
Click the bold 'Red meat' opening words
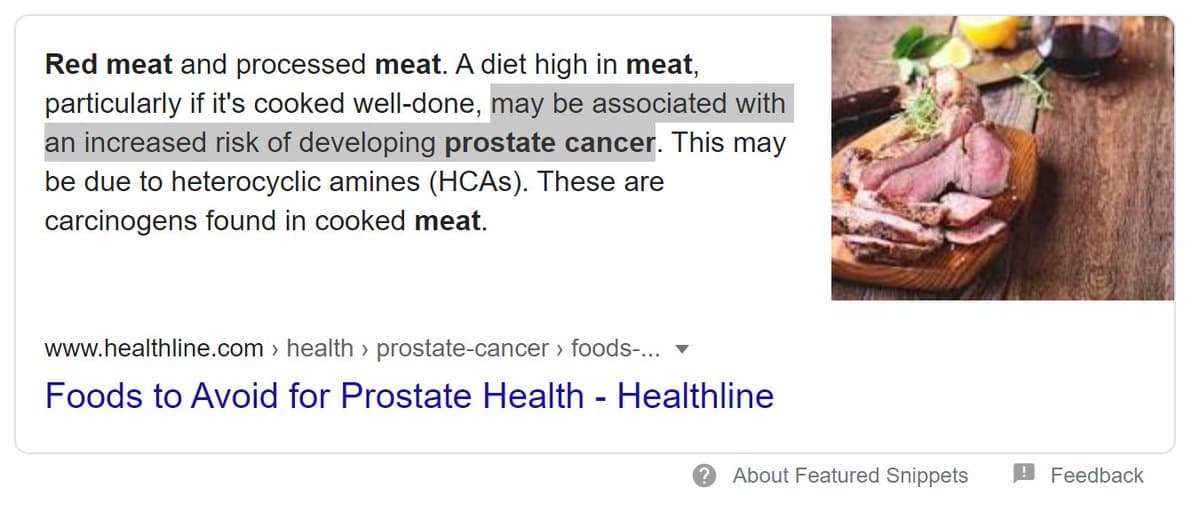[109, 65]
